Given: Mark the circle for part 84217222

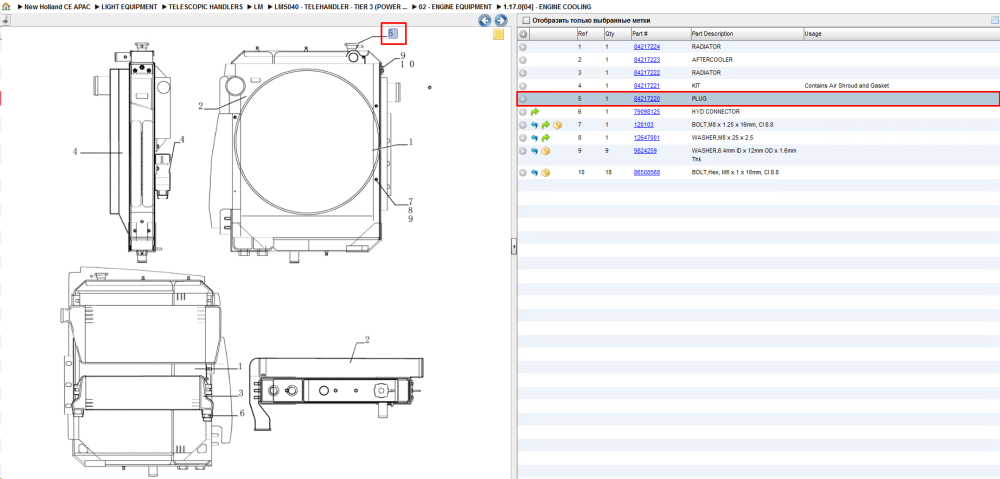Looking at the screenshot, I should [523, 73].
